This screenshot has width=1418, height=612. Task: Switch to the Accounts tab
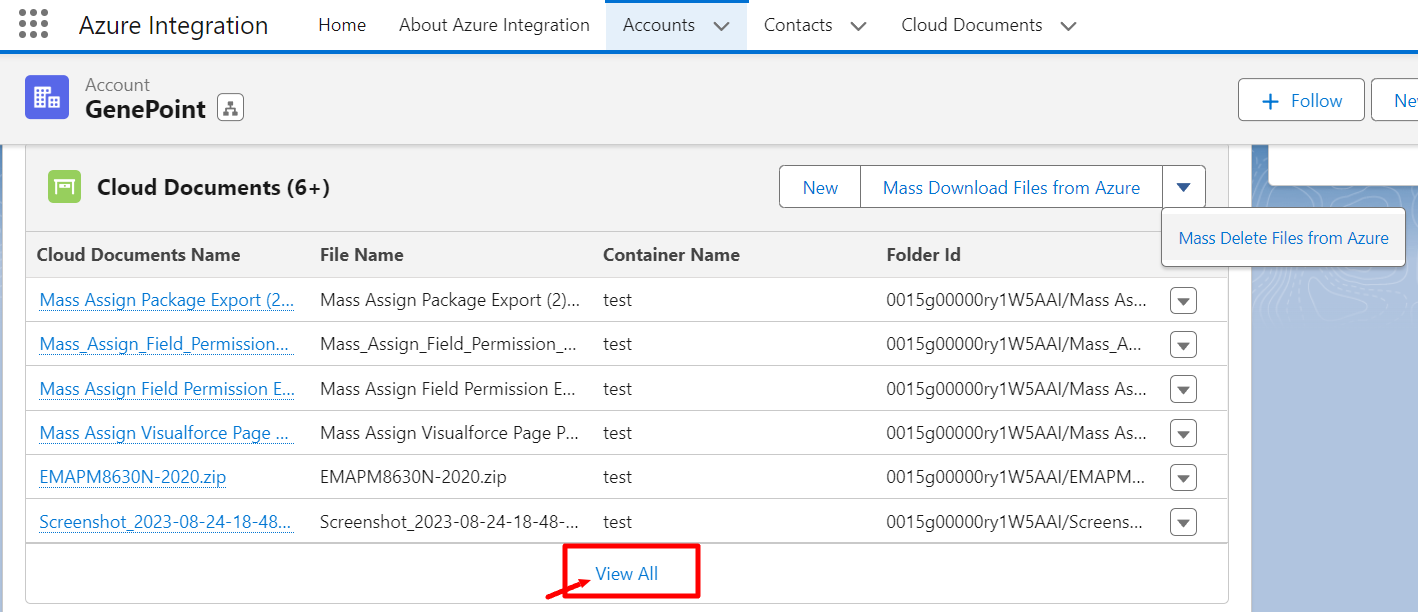tap(659, 25)
